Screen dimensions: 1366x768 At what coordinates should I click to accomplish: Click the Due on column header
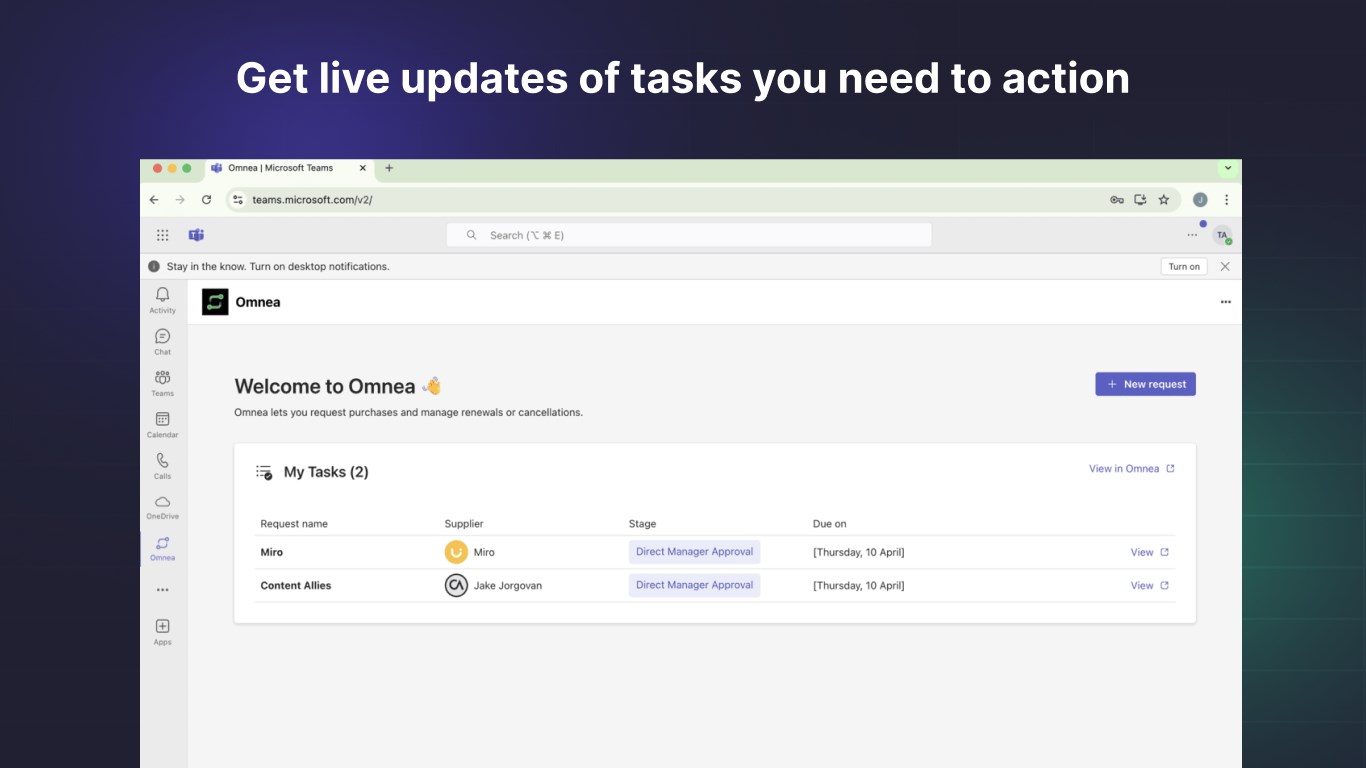(x=830, y=524)
